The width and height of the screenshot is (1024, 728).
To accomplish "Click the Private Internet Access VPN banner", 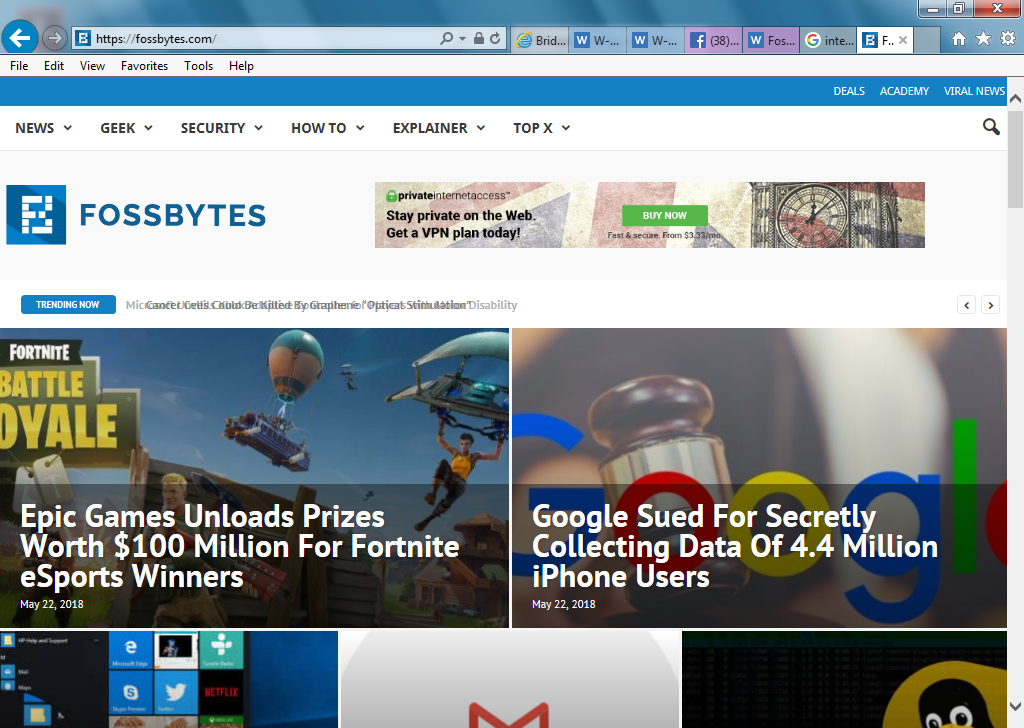I will tap(650, 215).
